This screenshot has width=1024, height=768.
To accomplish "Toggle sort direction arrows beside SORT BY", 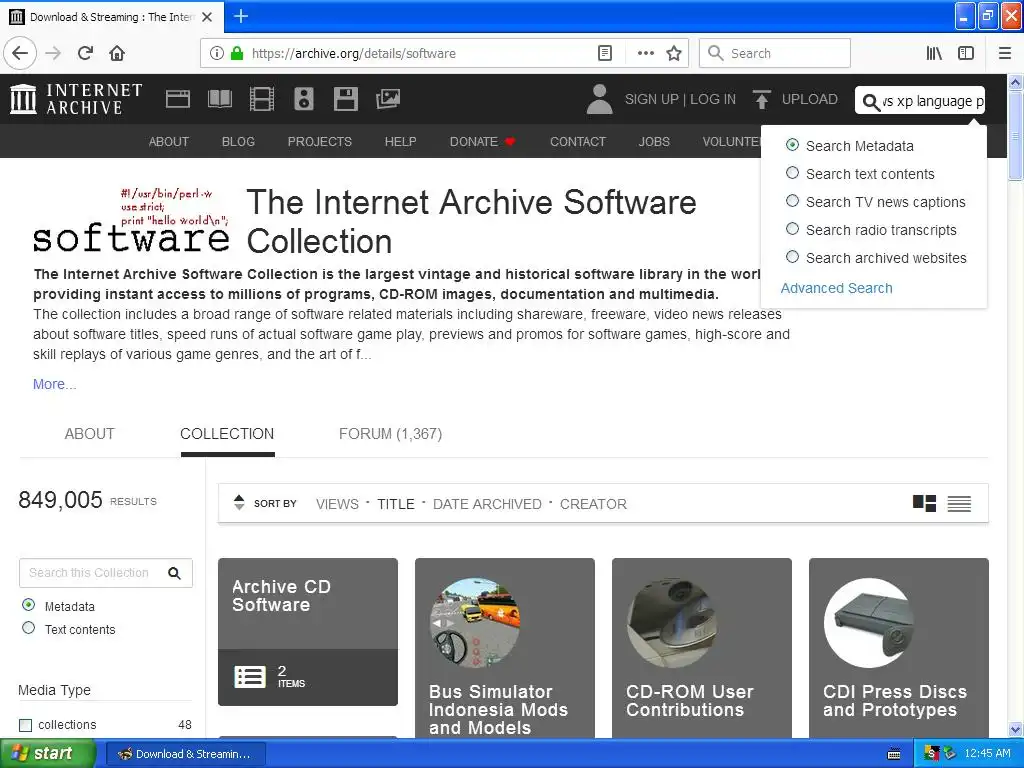I will [x=239, y=502].
